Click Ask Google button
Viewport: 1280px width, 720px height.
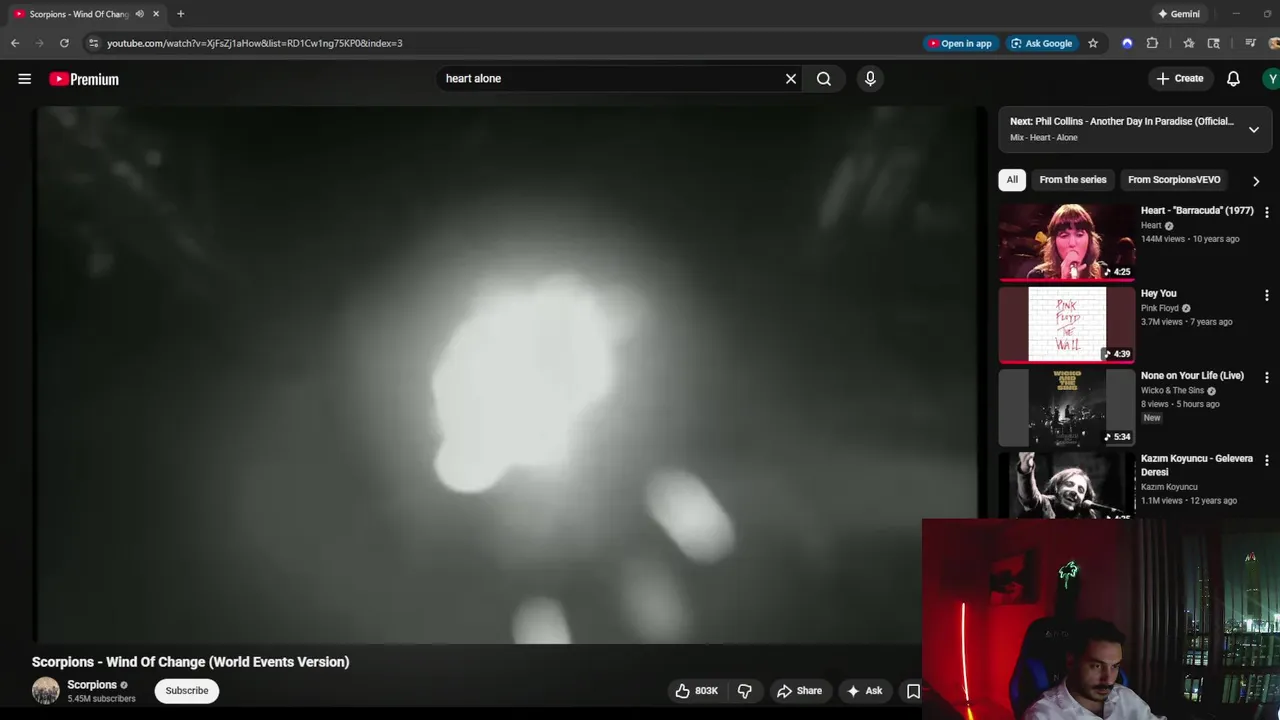(1041, 43)
